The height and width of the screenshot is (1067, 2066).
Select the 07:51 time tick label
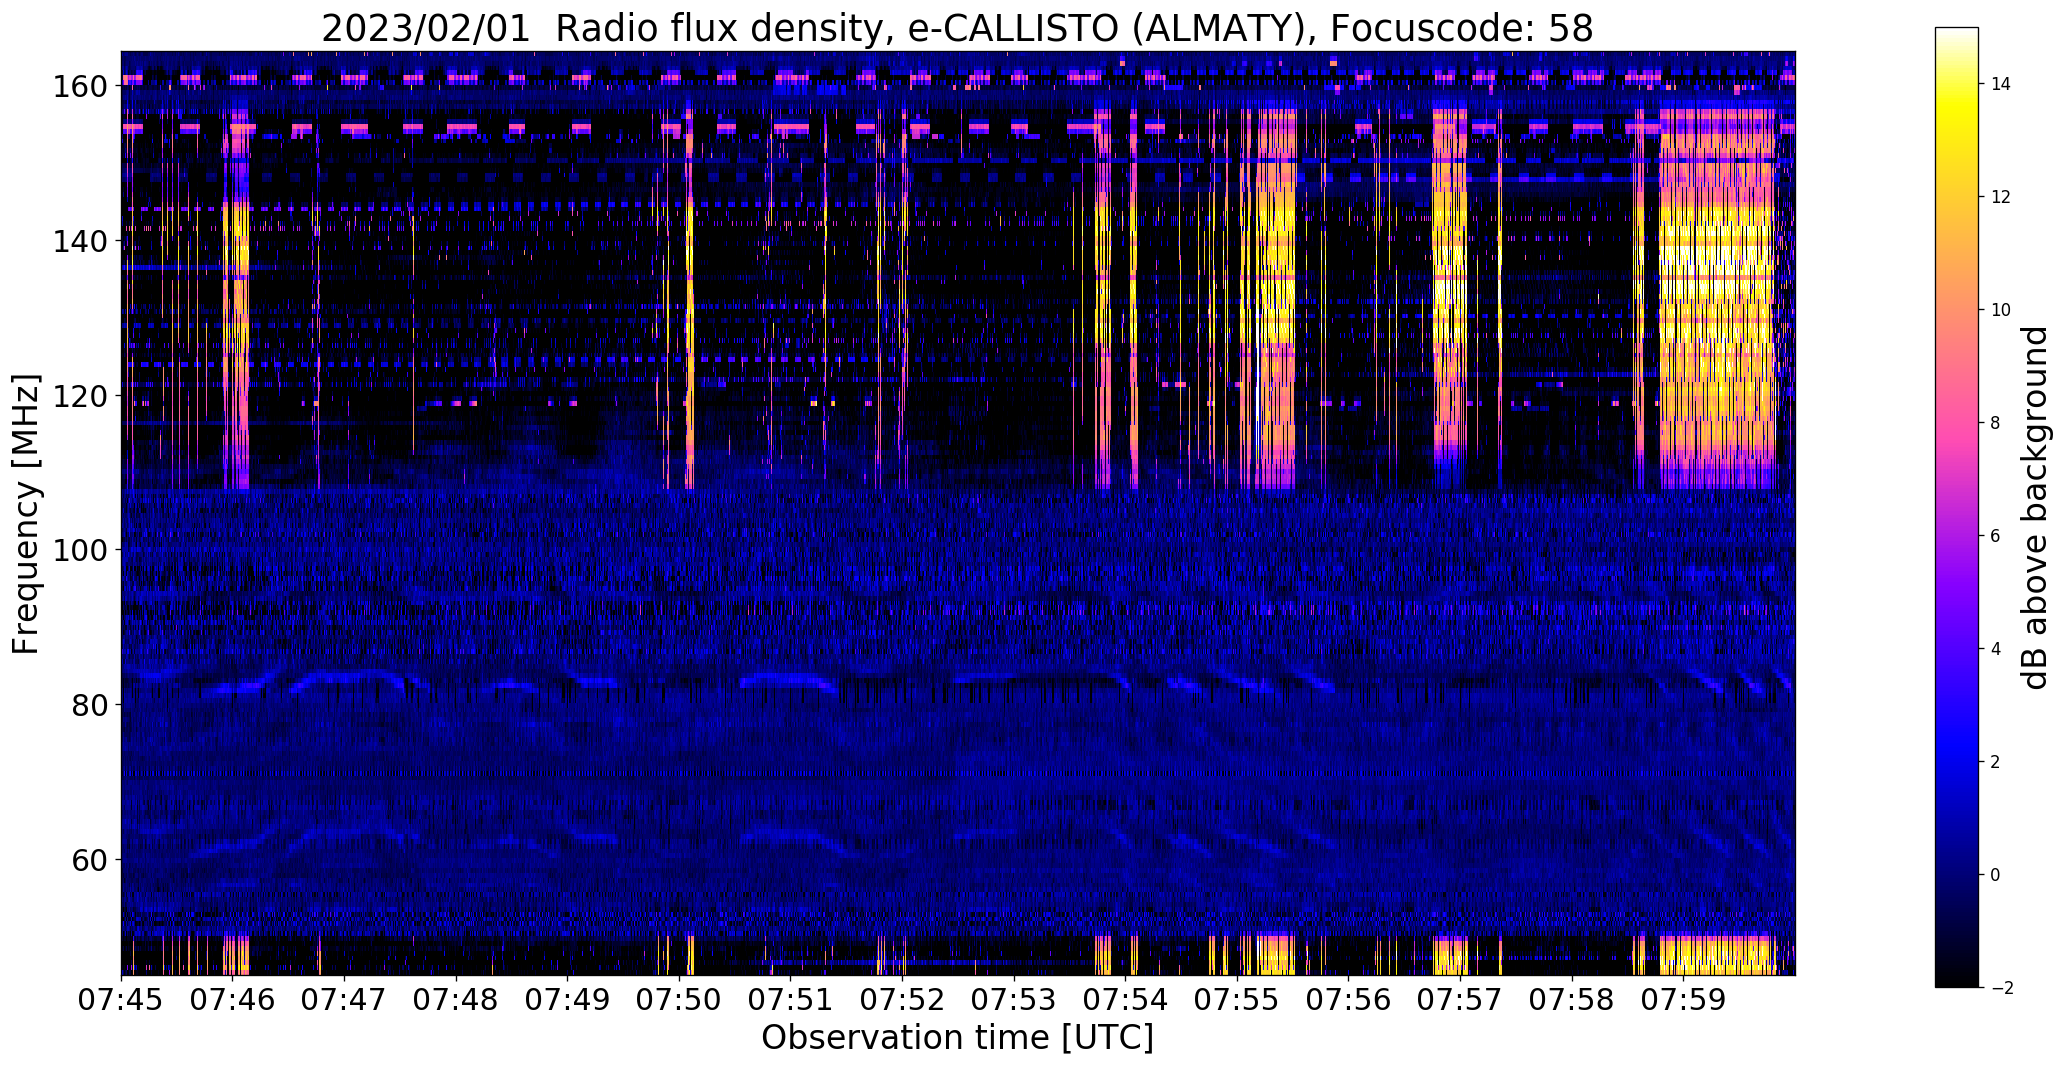[791, 999]
